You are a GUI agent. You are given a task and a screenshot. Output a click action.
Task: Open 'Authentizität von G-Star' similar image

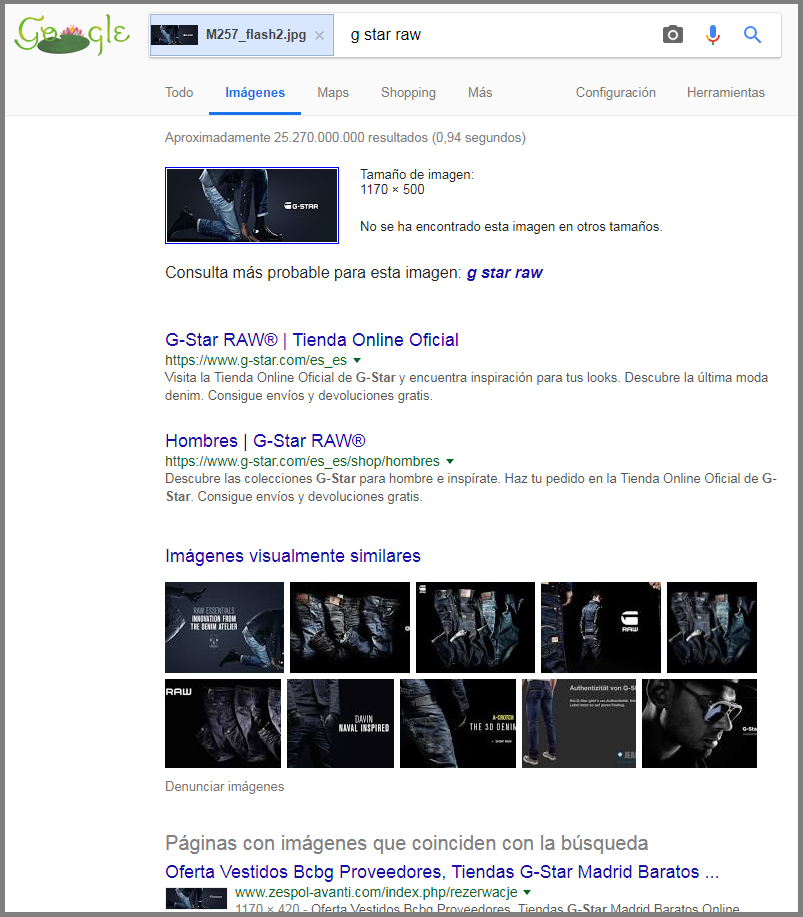[x=579, y=723]
